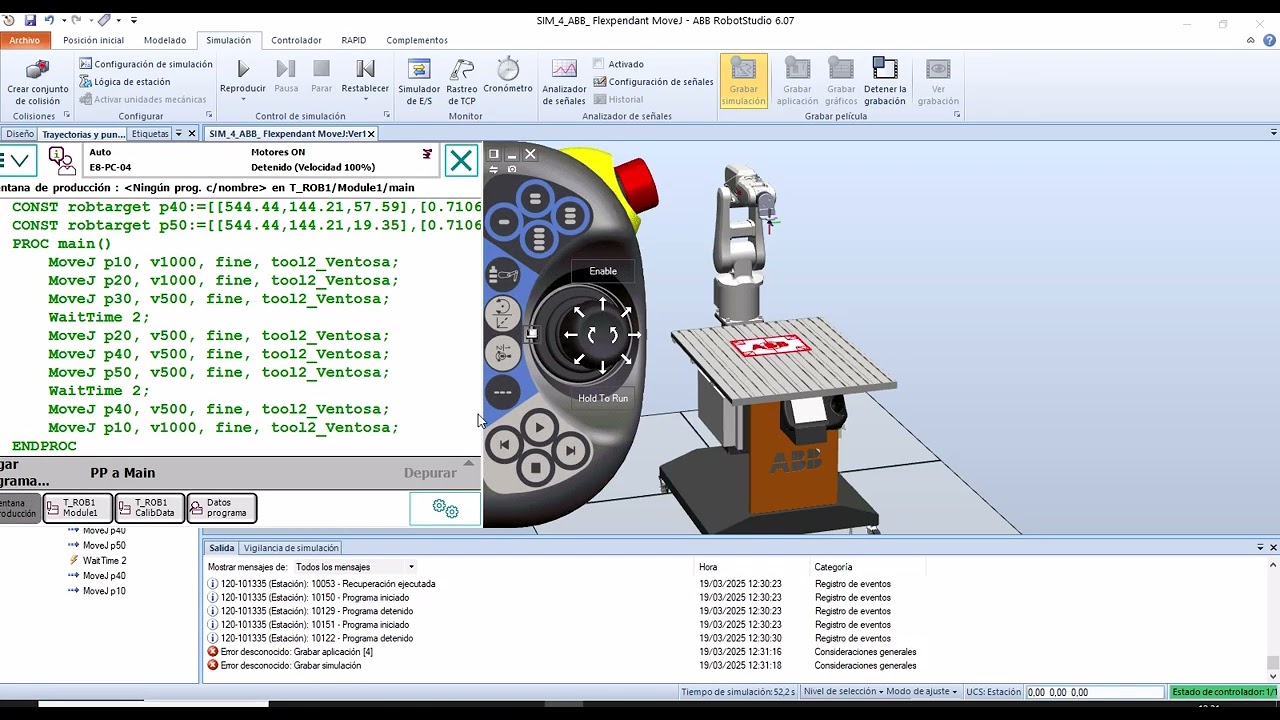Toggle the Grabar simulación button

point(743,80)
